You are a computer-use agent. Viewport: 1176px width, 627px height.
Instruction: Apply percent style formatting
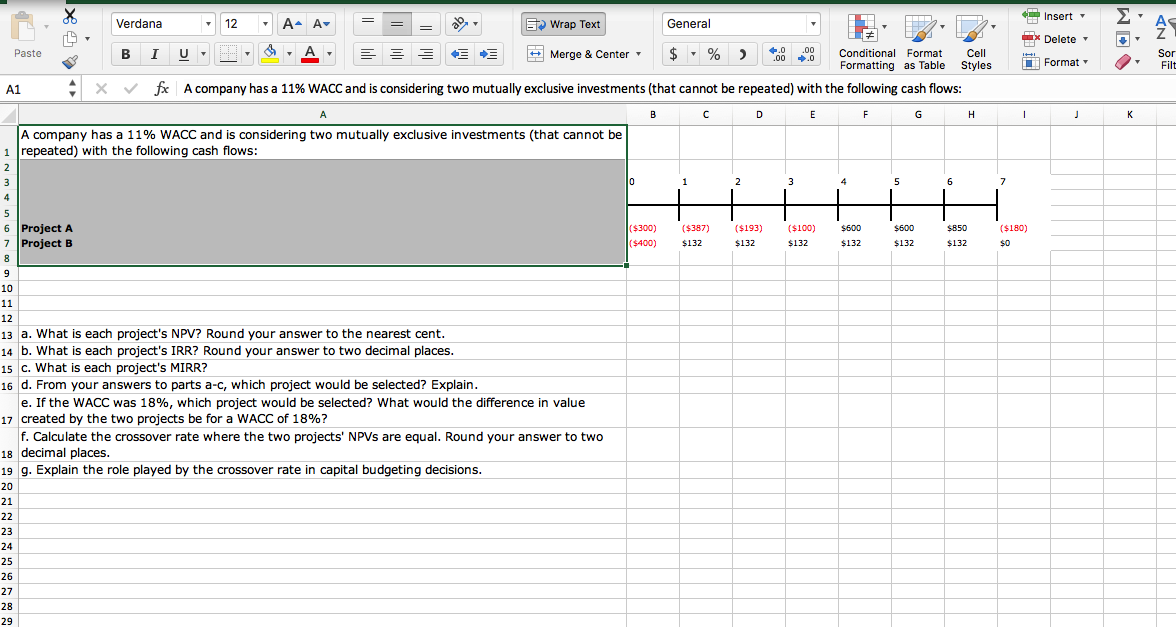tap(715, 54)
